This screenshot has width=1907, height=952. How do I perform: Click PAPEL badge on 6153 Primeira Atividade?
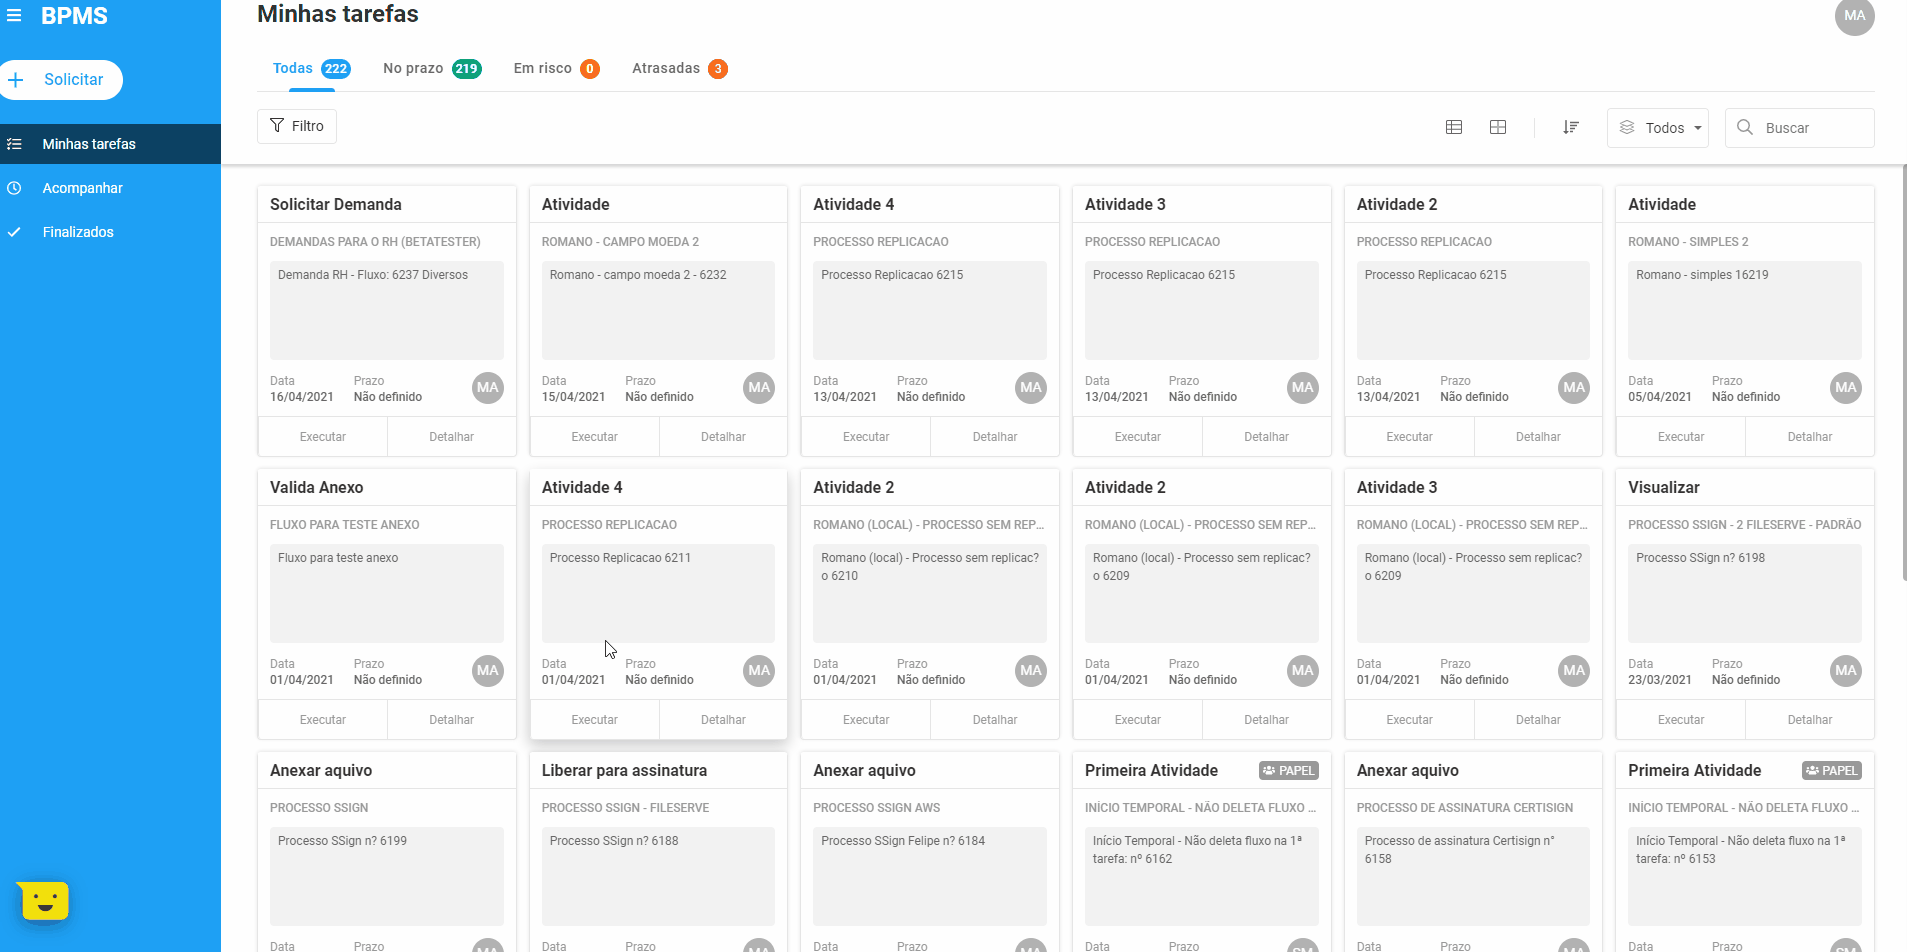click(1832, 771)
